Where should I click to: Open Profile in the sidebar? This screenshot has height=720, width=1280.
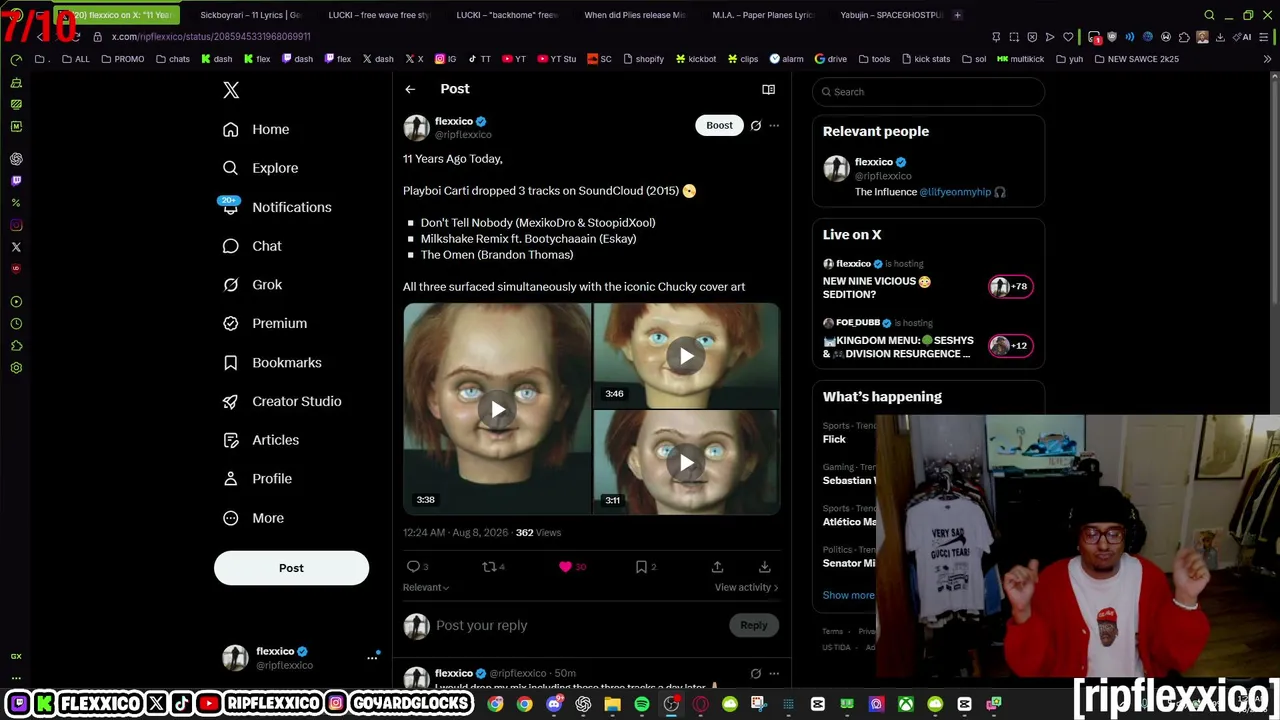(258, 479)
